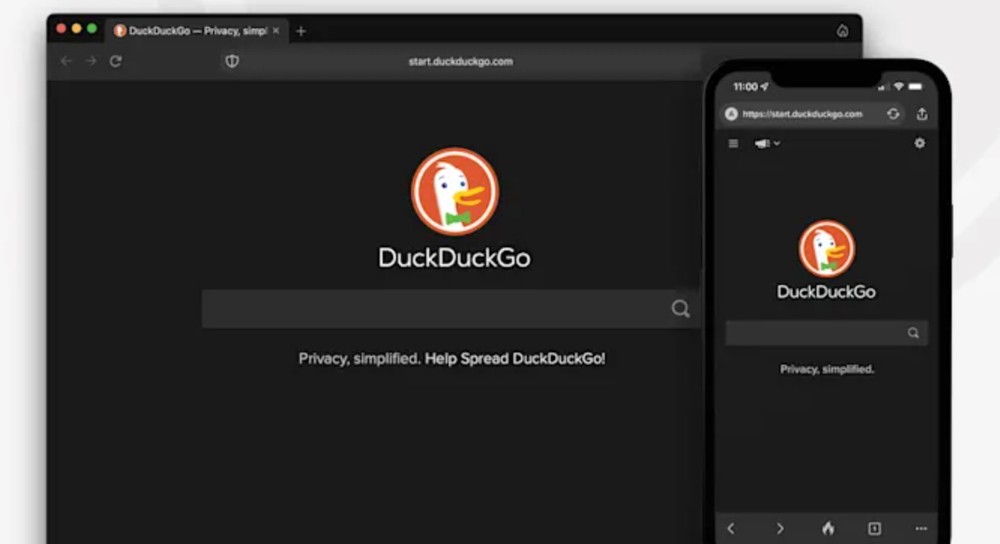Viewport: 1000px width, 544px height.
Task: Select the DuckDuckGo — Privacy, simplified tab
Action: pos(196,31)
